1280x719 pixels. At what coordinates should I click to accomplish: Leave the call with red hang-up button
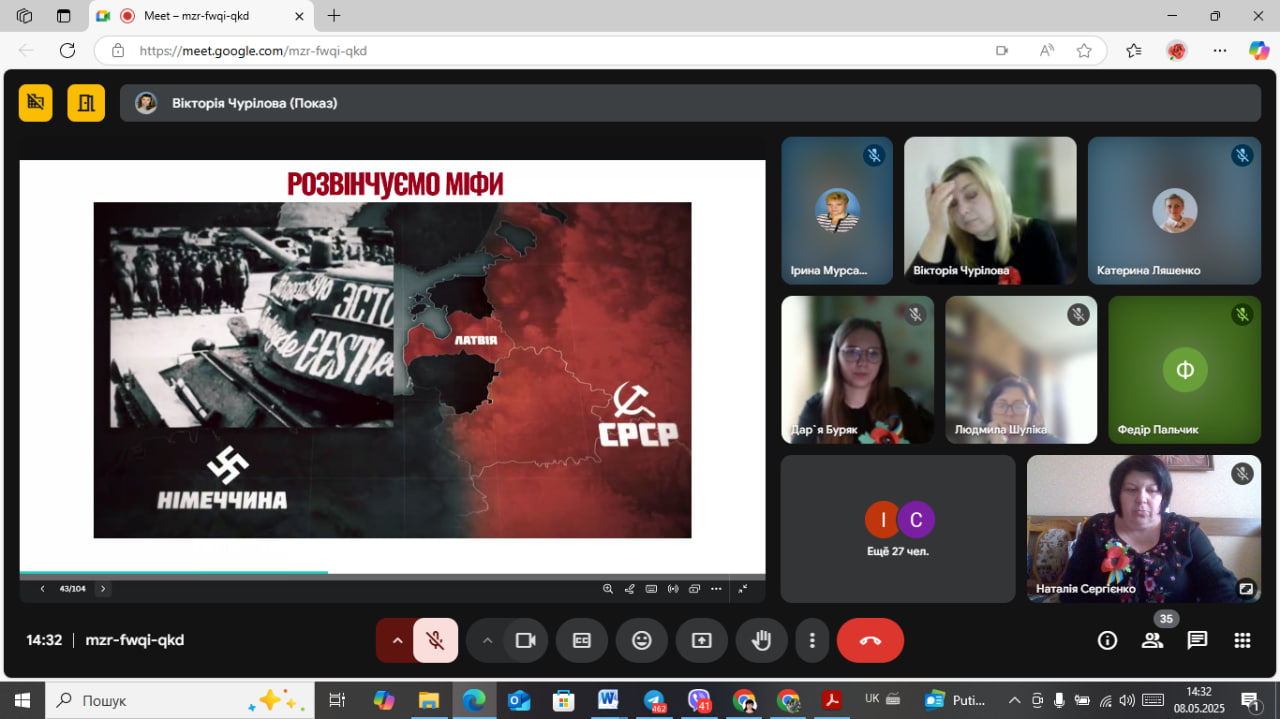click(870, 641)
